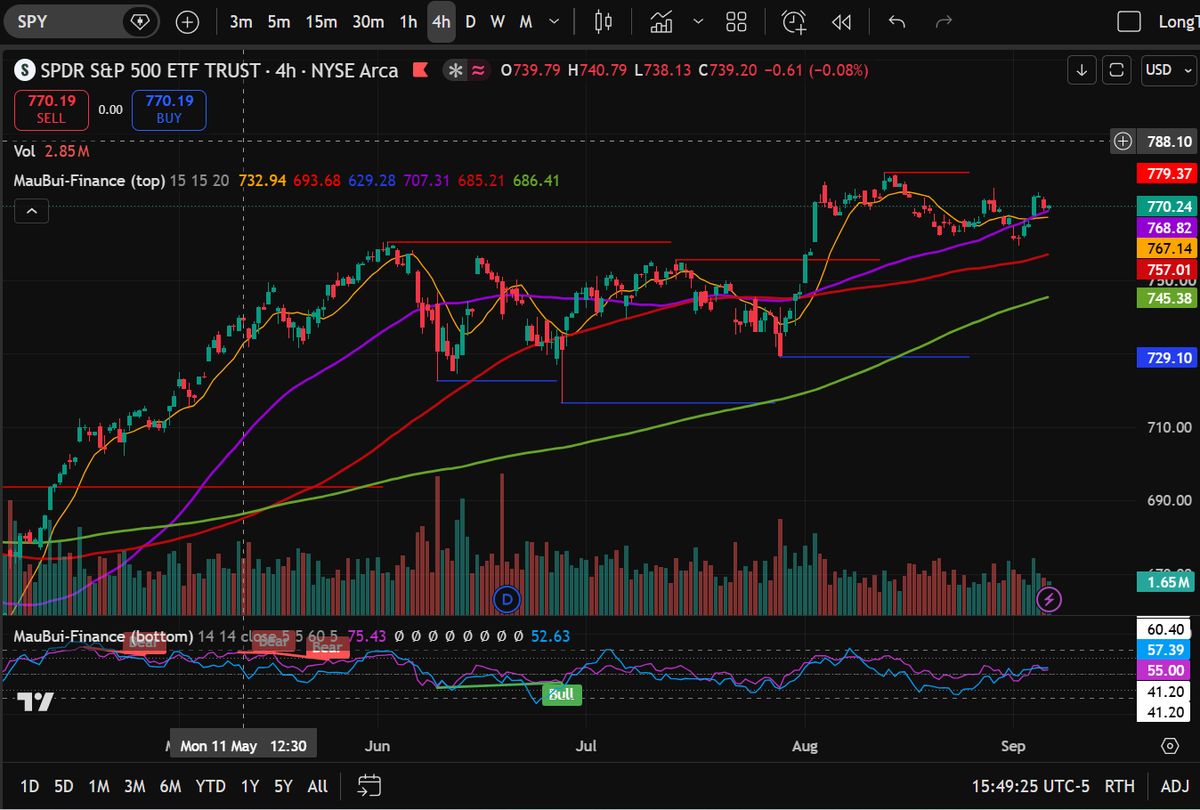Select the Vol 2.85M indicator legend
Viewport: 1200px width, 810px height.
coord(52,151)
